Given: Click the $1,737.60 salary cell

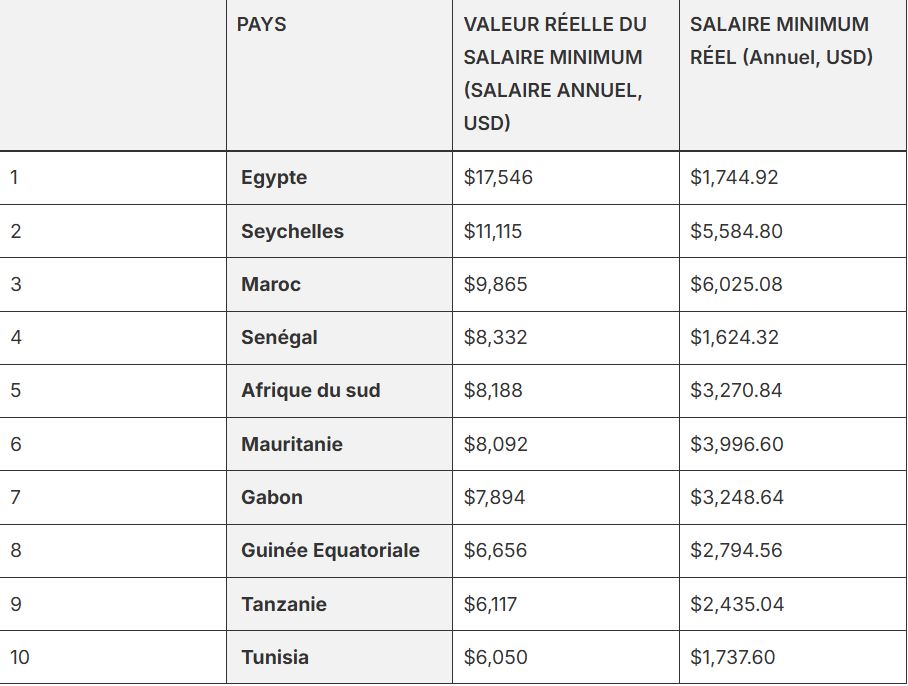Looking at the screenshot, I should 733,657.
